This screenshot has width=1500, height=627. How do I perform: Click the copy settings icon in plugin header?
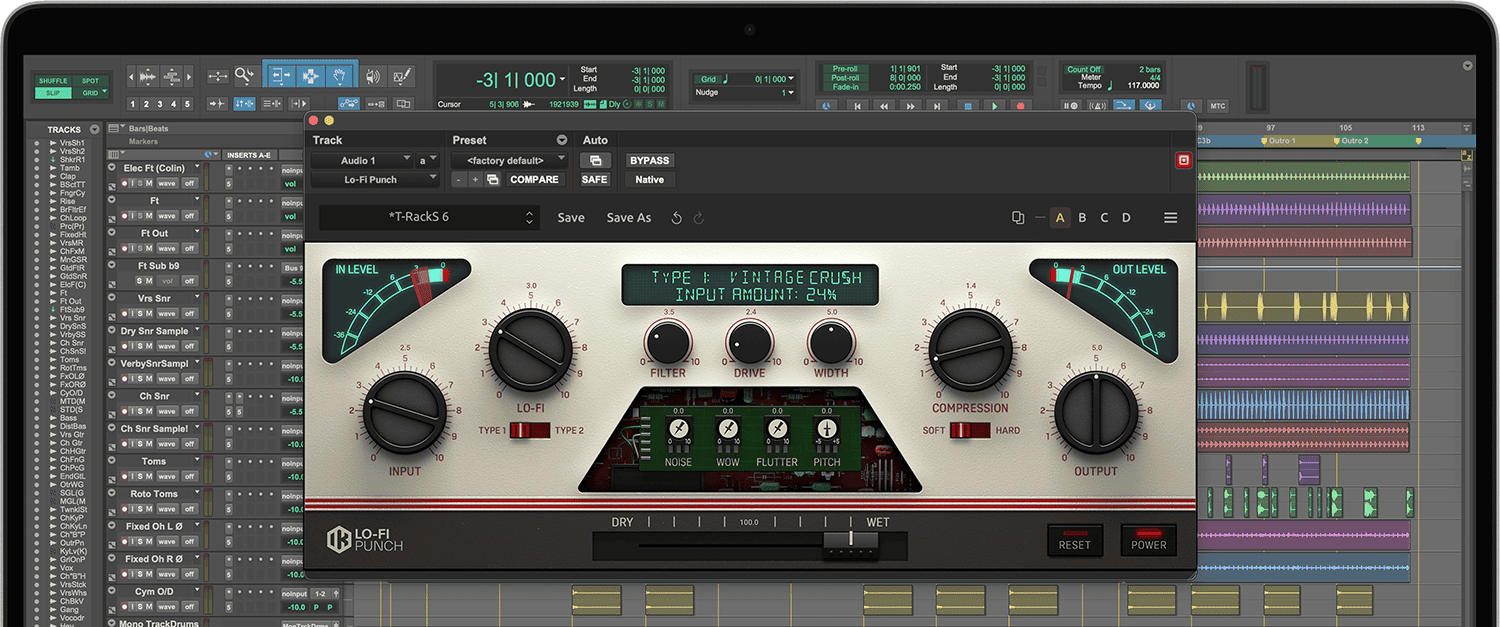coord(1018,217)
